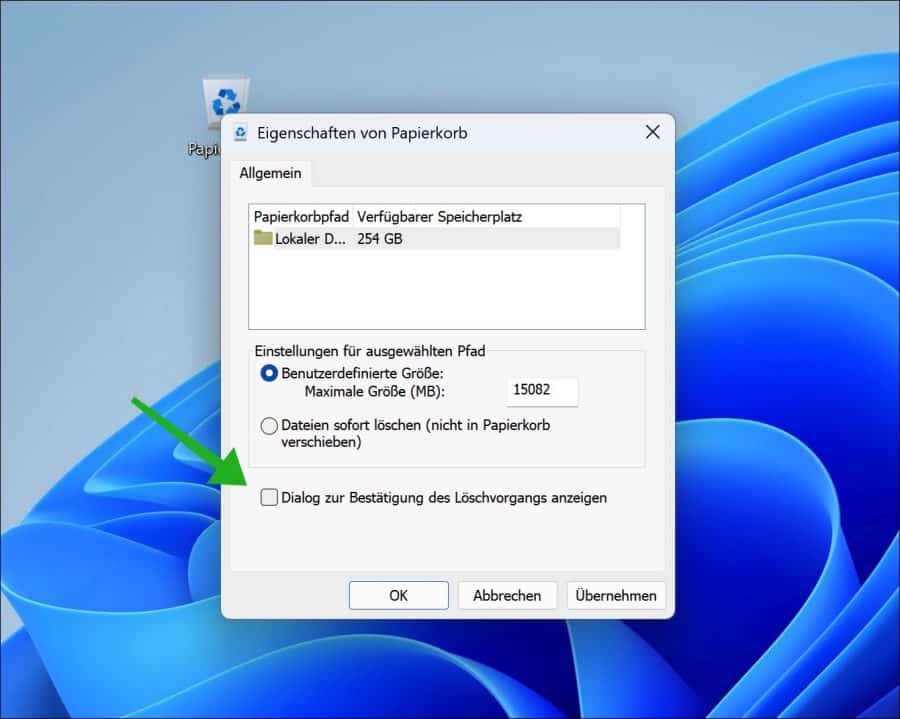Open the Papierkorb desktop icon
The image size is (900, 719).
pos(227,100)
